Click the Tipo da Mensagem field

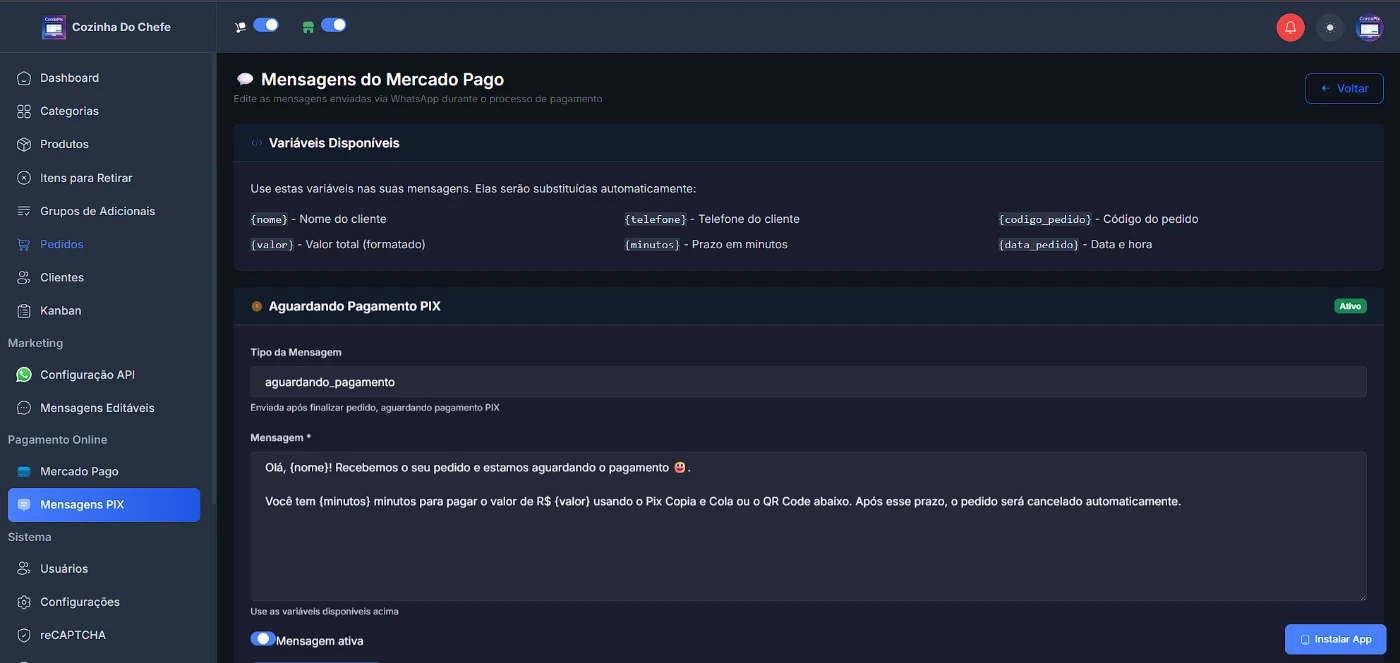click(807, 382)
